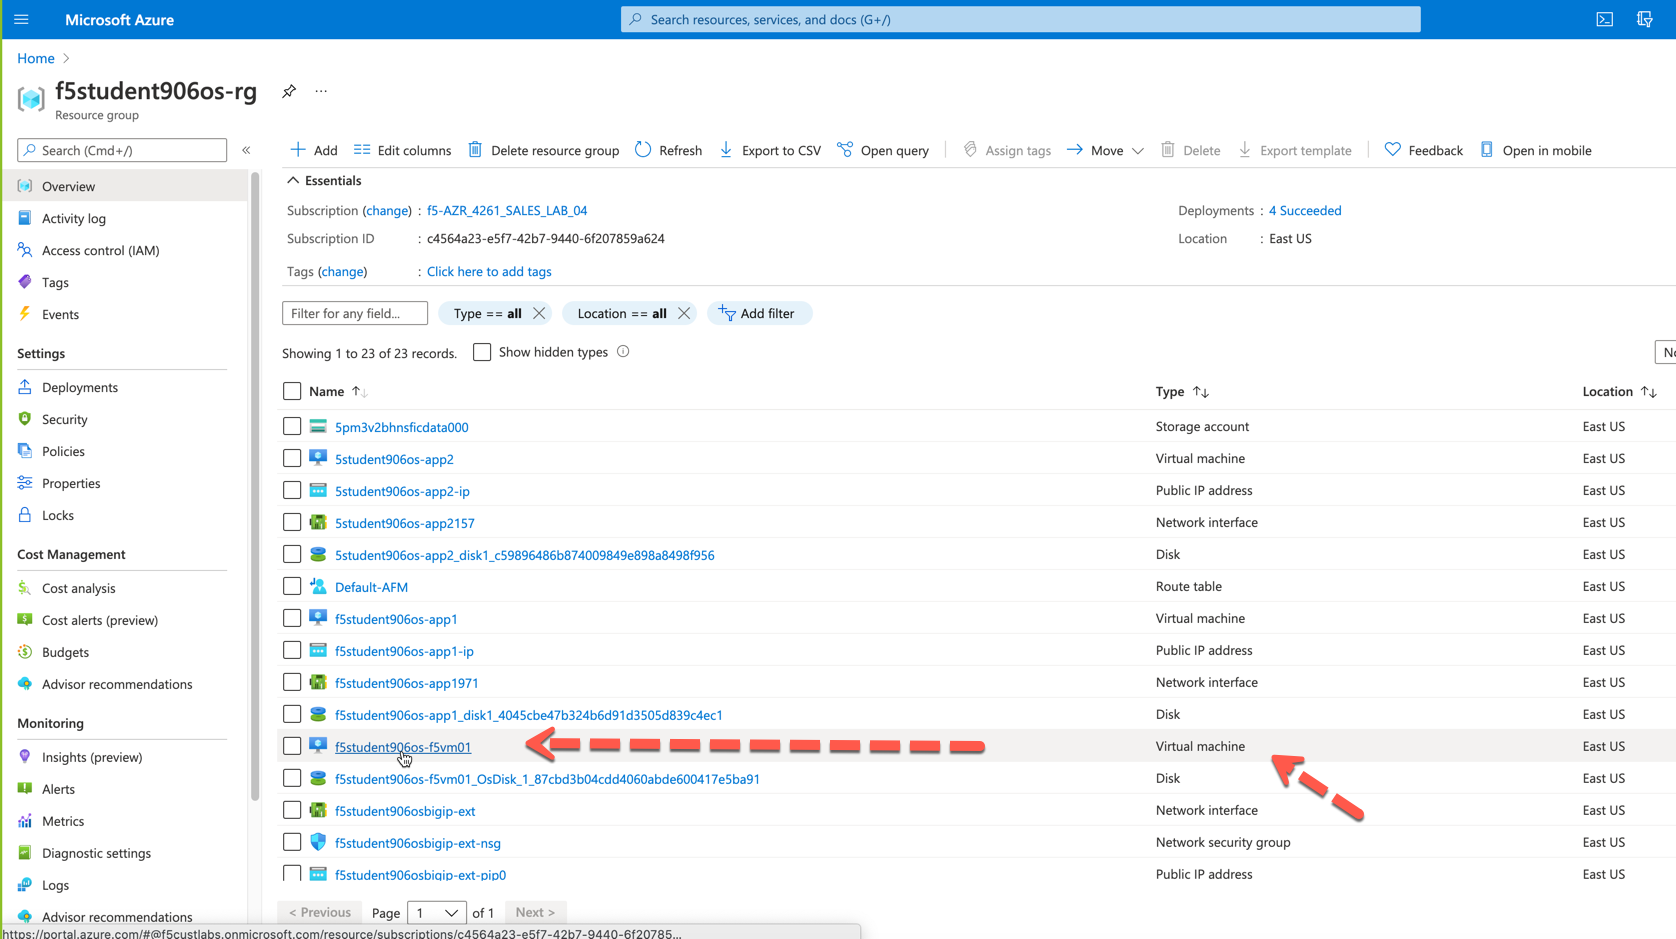Click the Add filter pill
Image resolution: width=1676 pixels, height=939 pixels.
click(759, 313)
